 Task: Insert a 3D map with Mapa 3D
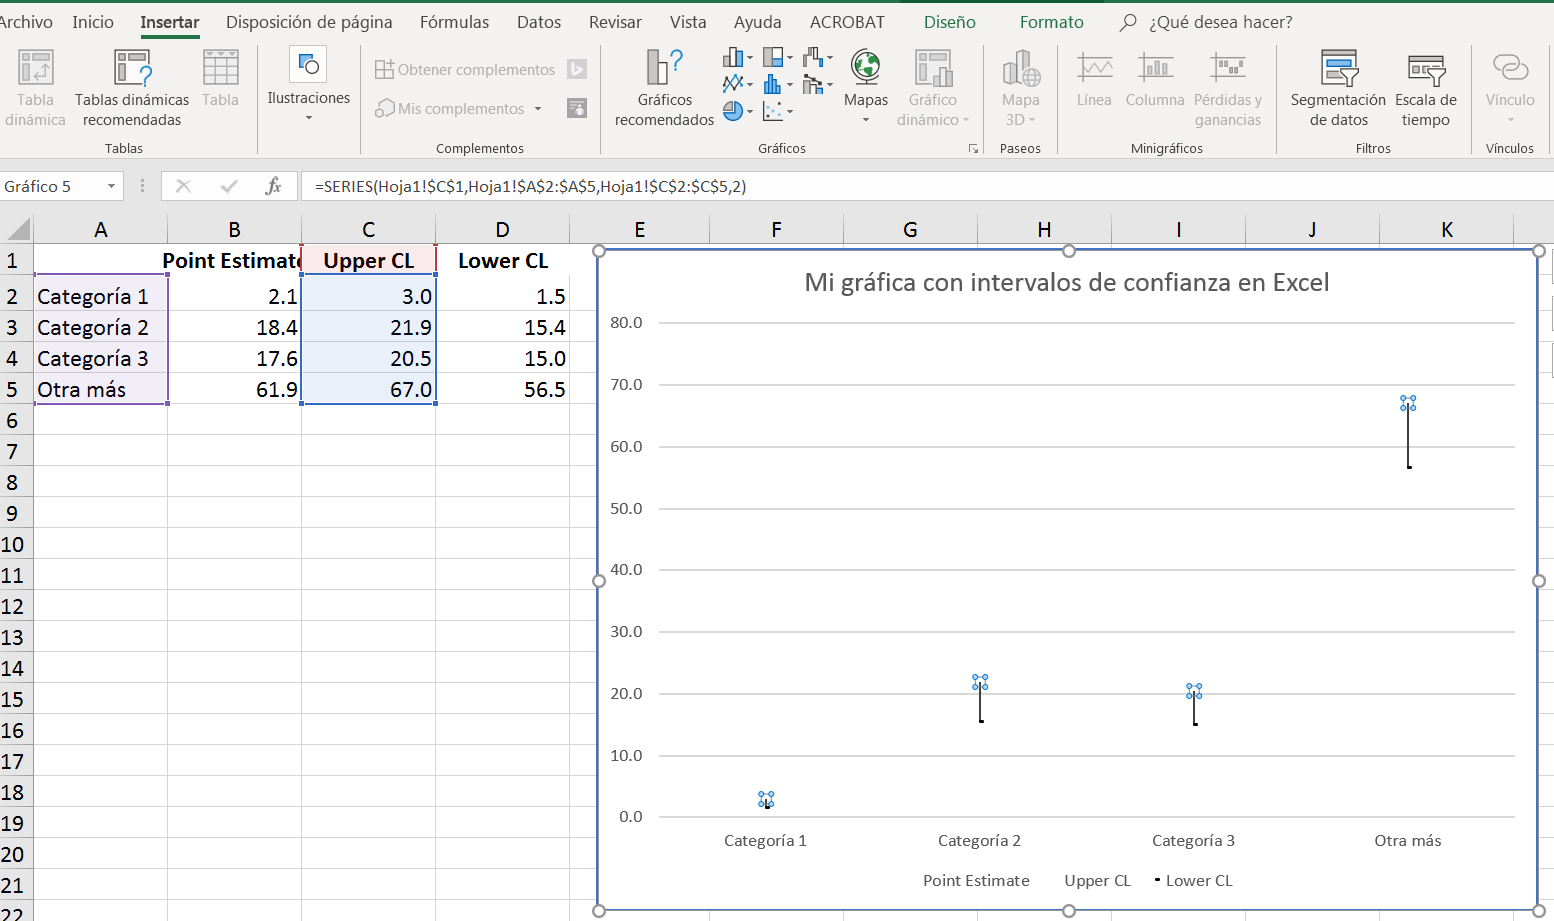[x=1018, y=85]
